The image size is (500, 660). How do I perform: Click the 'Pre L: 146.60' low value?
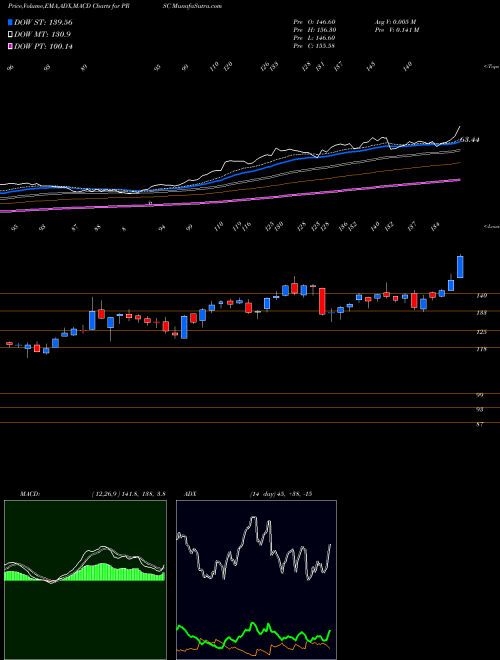pos(314,38)
